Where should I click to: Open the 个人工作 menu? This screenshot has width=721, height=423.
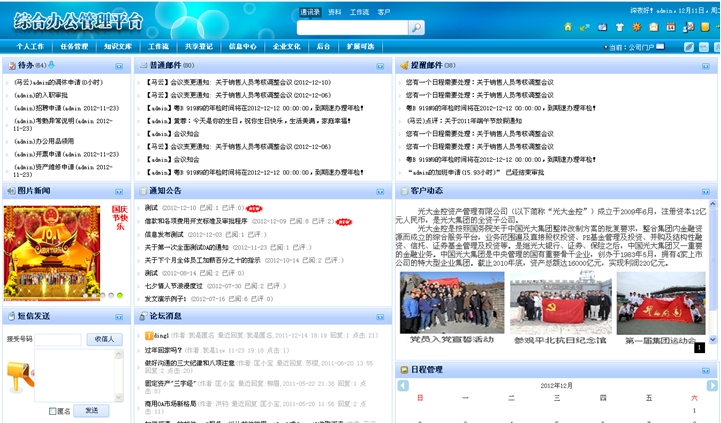point(30,46)
